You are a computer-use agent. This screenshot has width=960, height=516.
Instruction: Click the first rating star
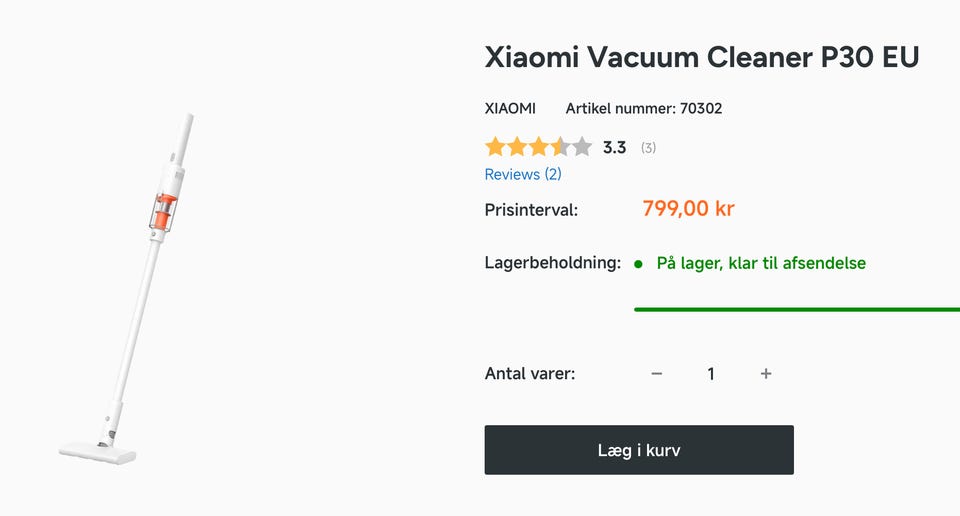click(495, 148)
